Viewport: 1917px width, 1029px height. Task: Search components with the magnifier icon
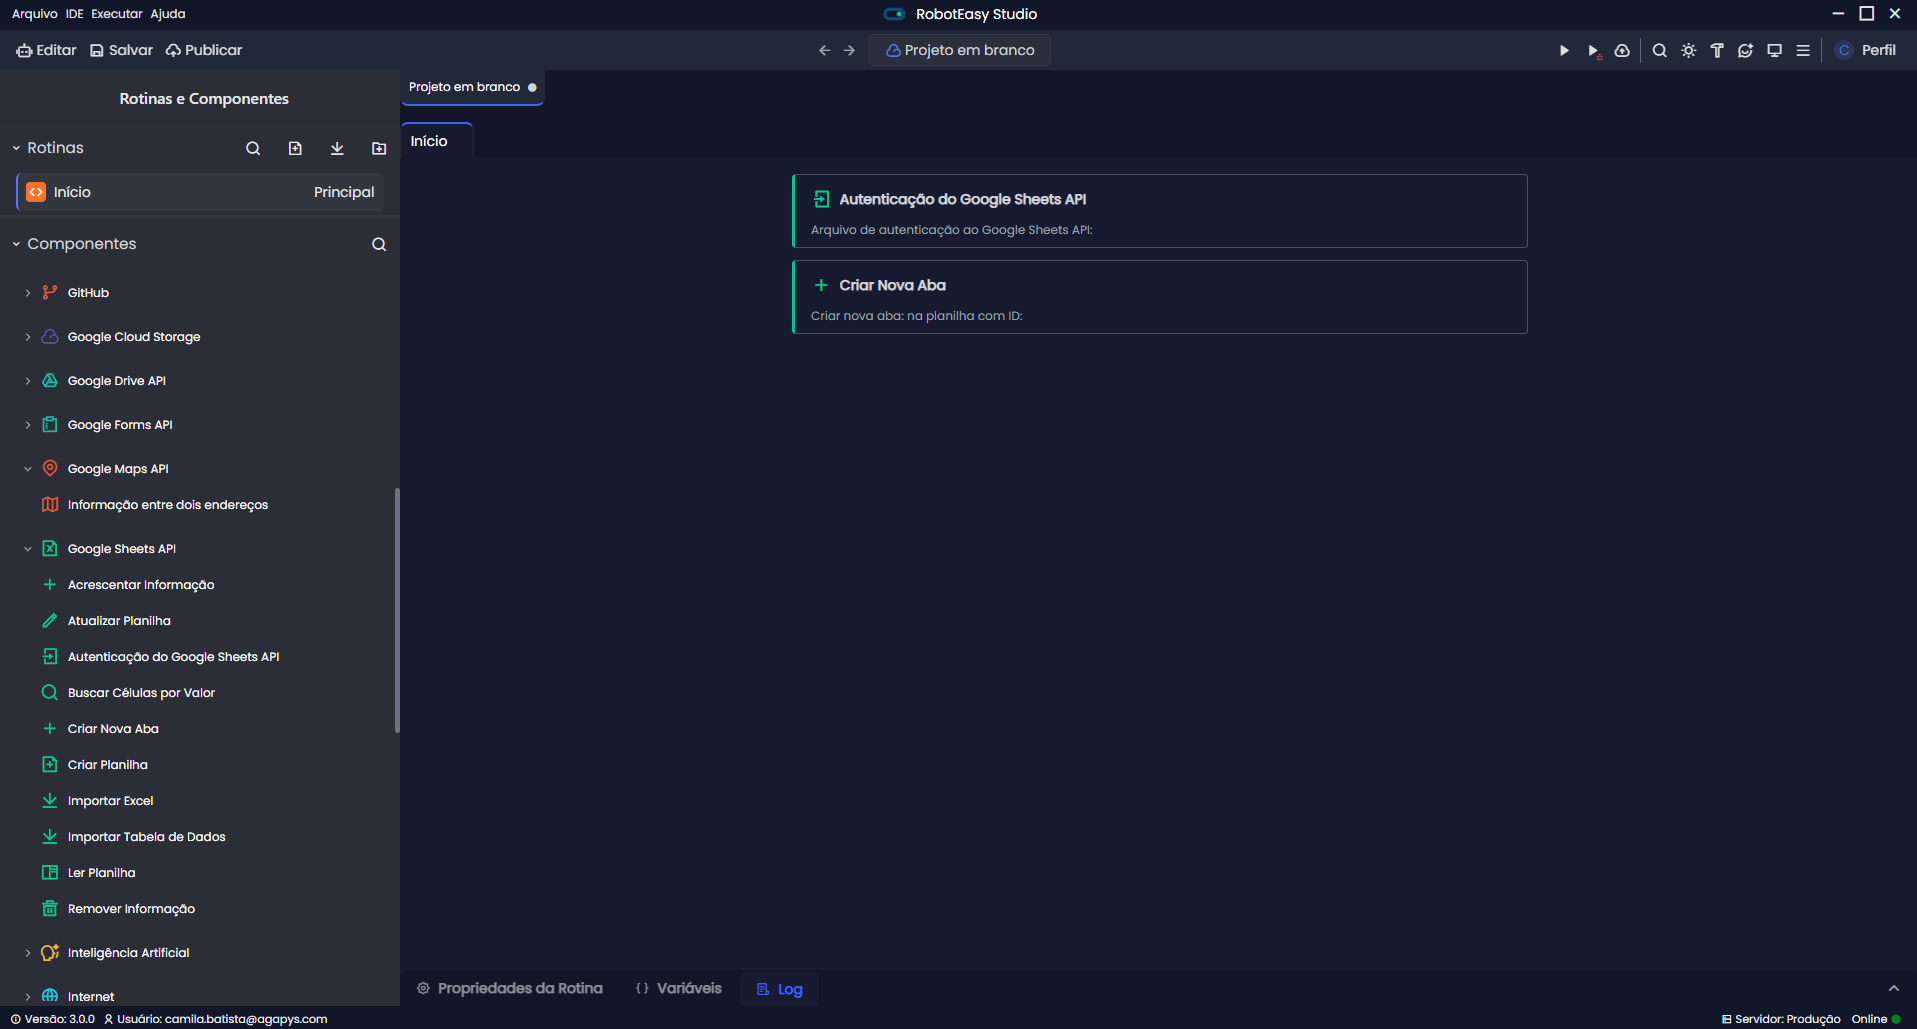[379, 244]
